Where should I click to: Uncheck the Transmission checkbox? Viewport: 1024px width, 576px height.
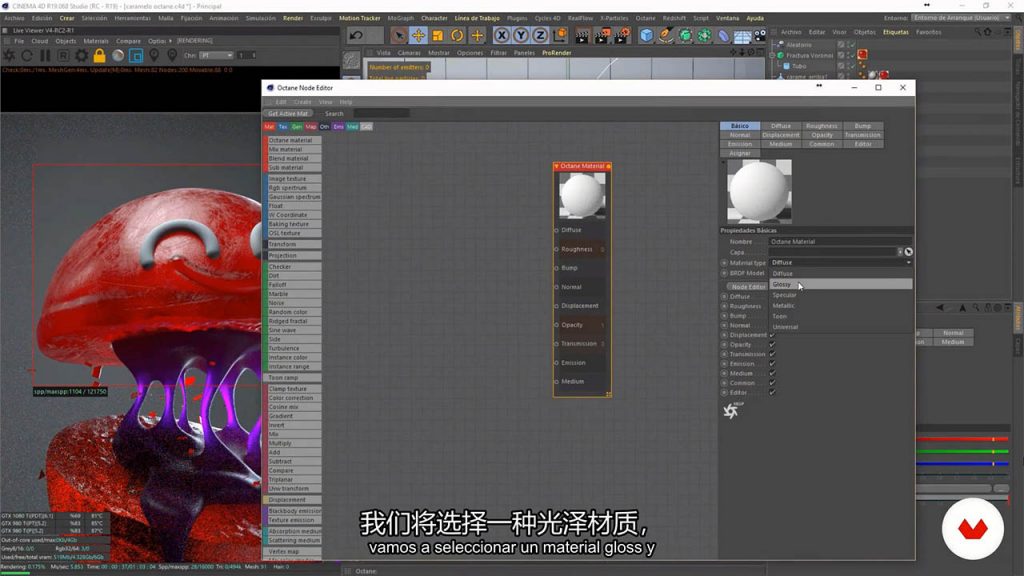click(x=772, y=354)
